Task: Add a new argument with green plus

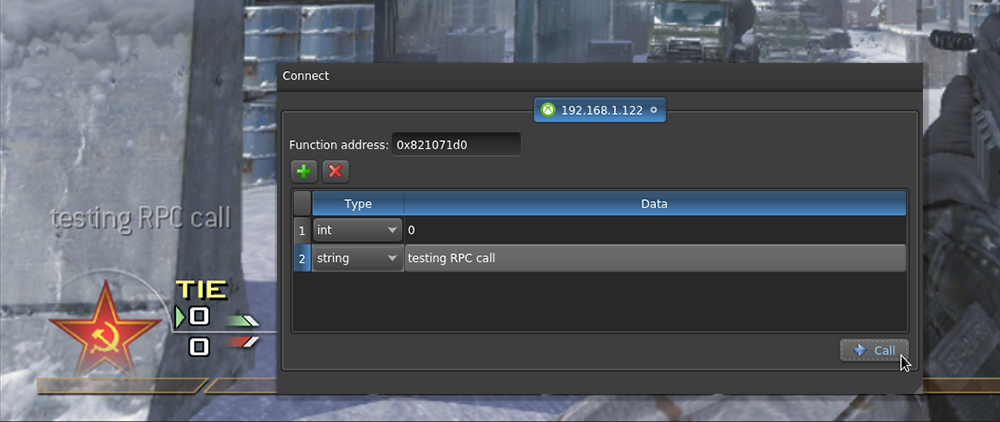Action: (304, 171)
